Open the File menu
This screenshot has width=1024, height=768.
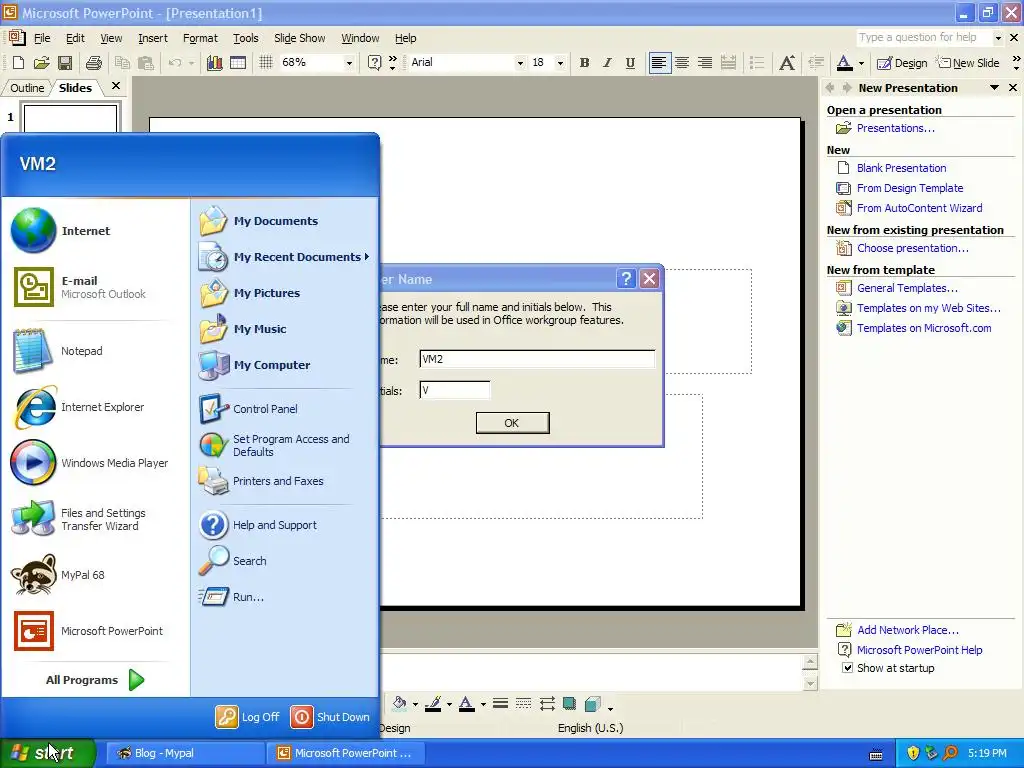pyautogui.click(x=42, y=38)
